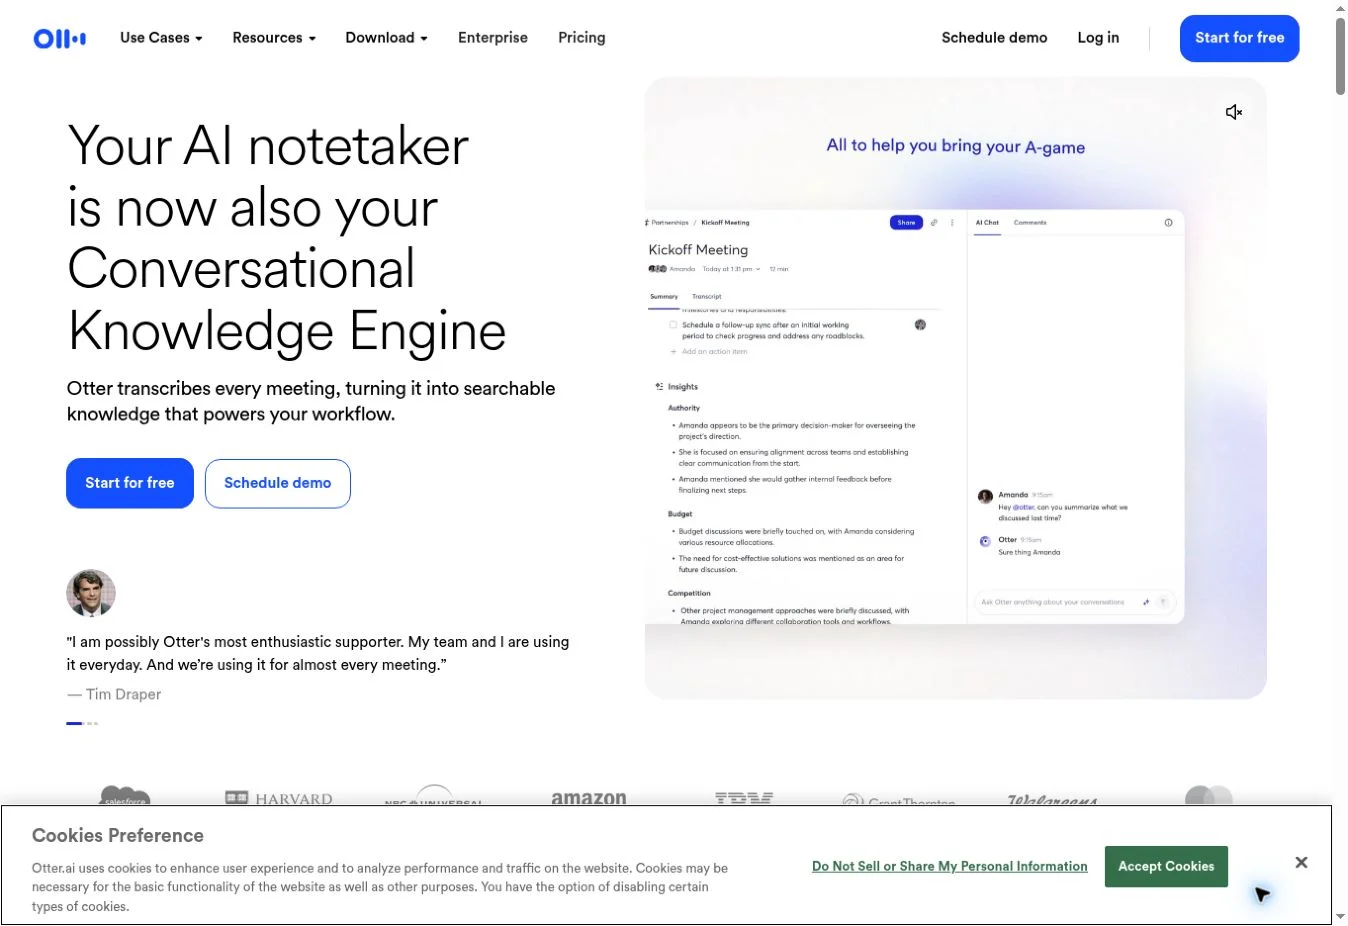Click the IBM logo
The width and height of the screenshot is (1348, 926).
pyautogui.click(x=744, y=797)
